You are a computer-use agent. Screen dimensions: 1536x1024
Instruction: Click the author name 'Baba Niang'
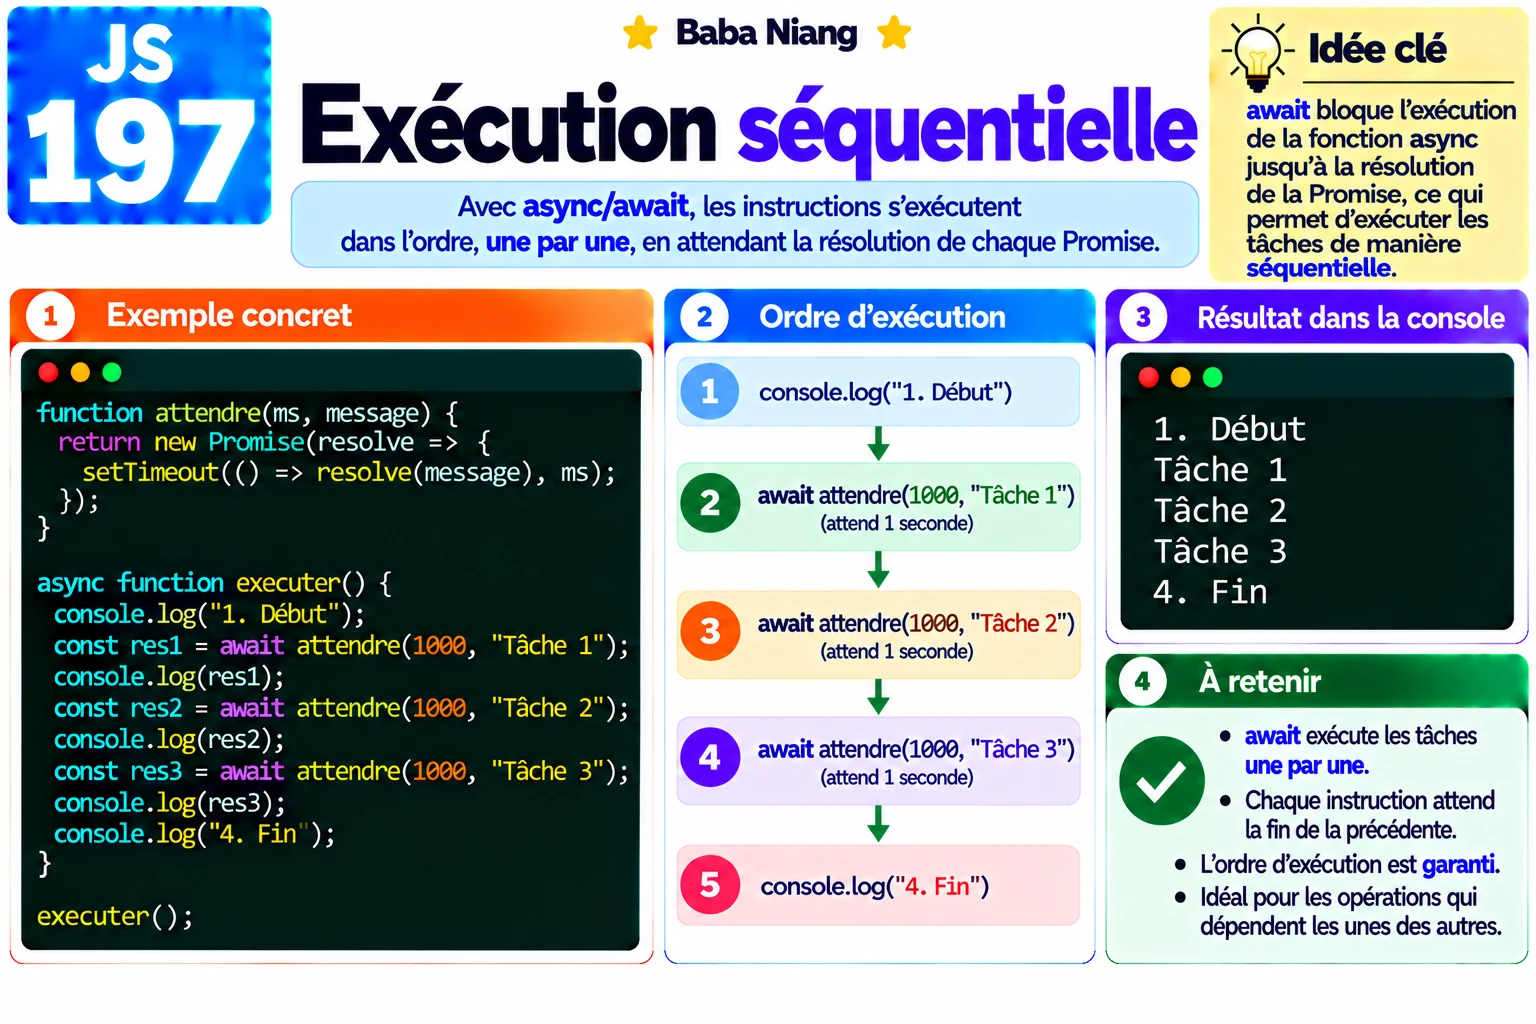767,33
